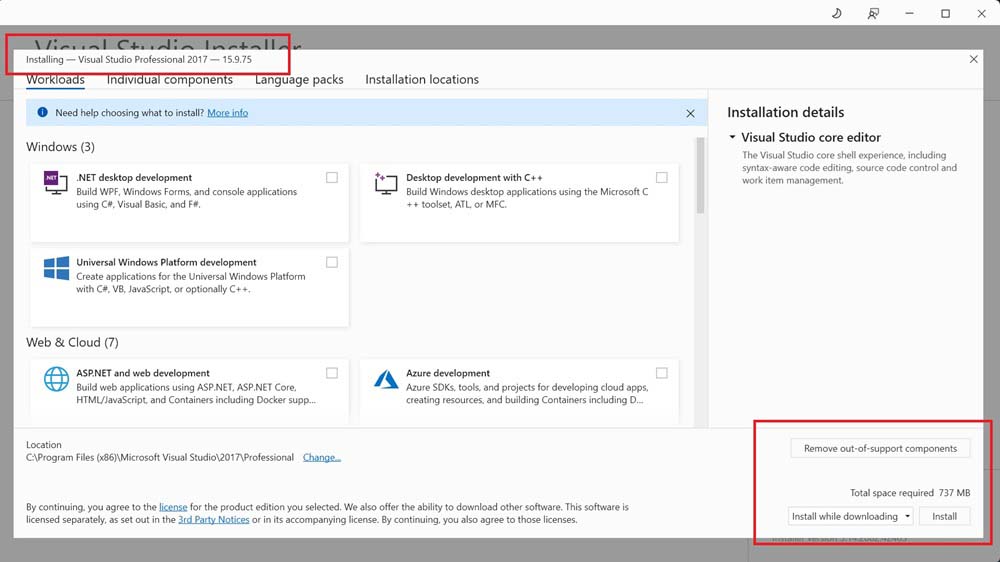Open the feedback icon in the title bar

coord(873,13)
